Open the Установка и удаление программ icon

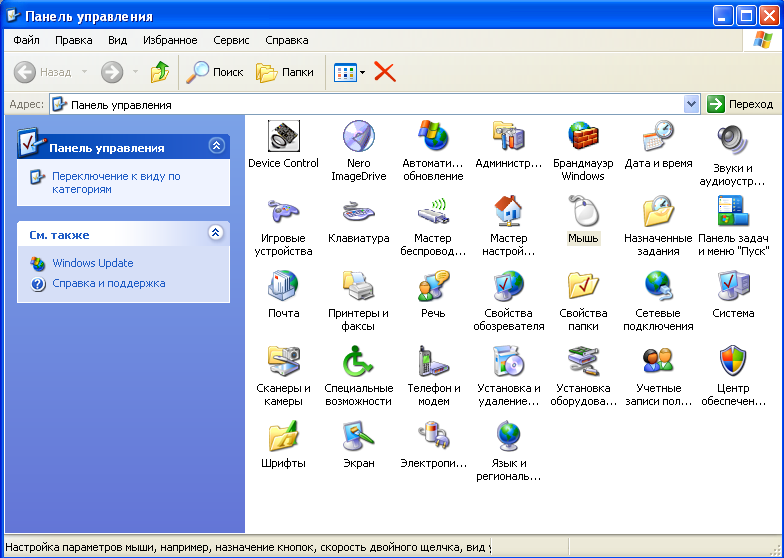pos(508,361)
